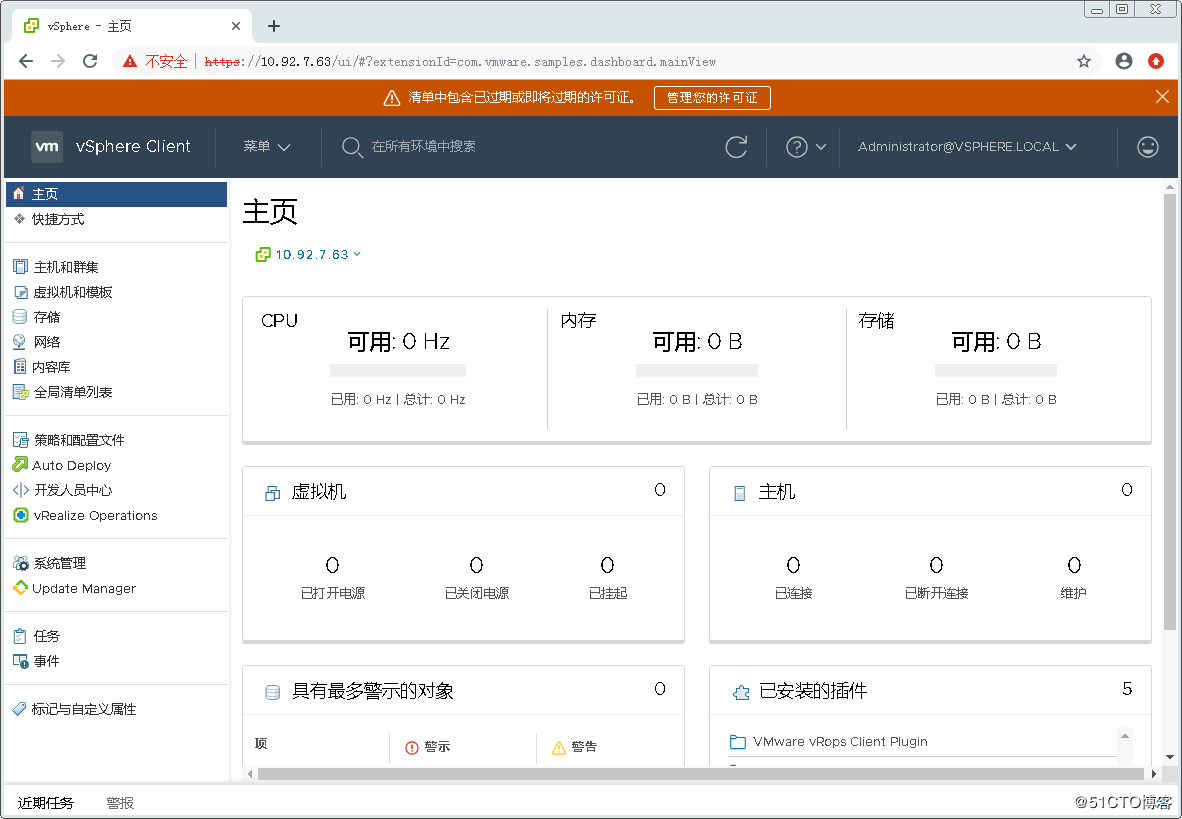1182x819 pixels.
Task: Open the help question mark icon
Action: click(x=796, y=146)
